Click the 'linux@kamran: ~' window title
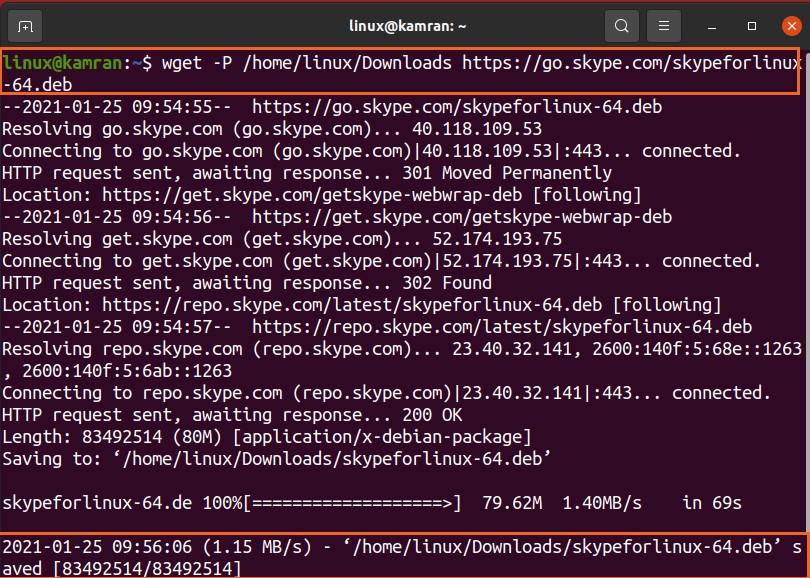This screenshot has width=810, height=578. [405, 25]
